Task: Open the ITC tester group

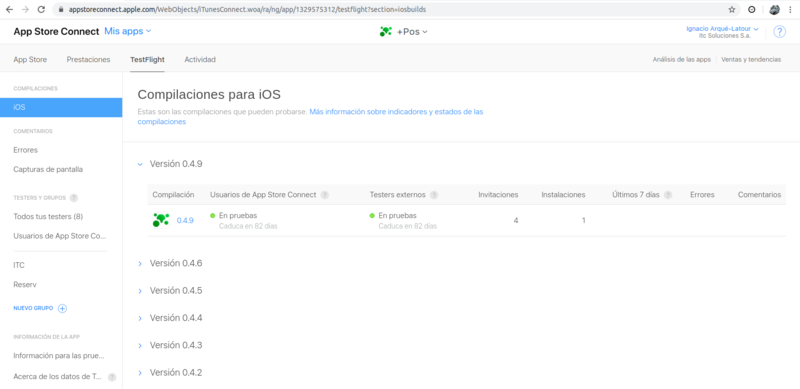Action: [x=19, y=265]
